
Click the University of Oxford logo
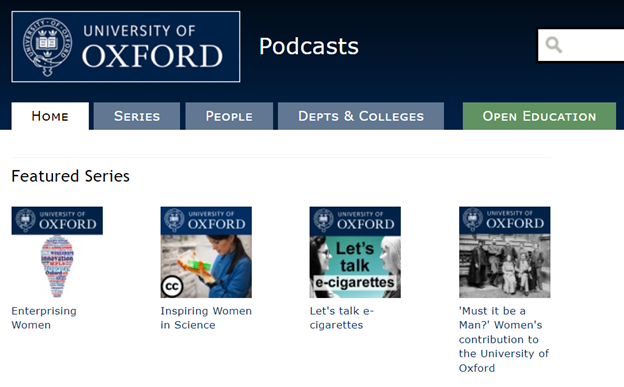pos(126,47)
